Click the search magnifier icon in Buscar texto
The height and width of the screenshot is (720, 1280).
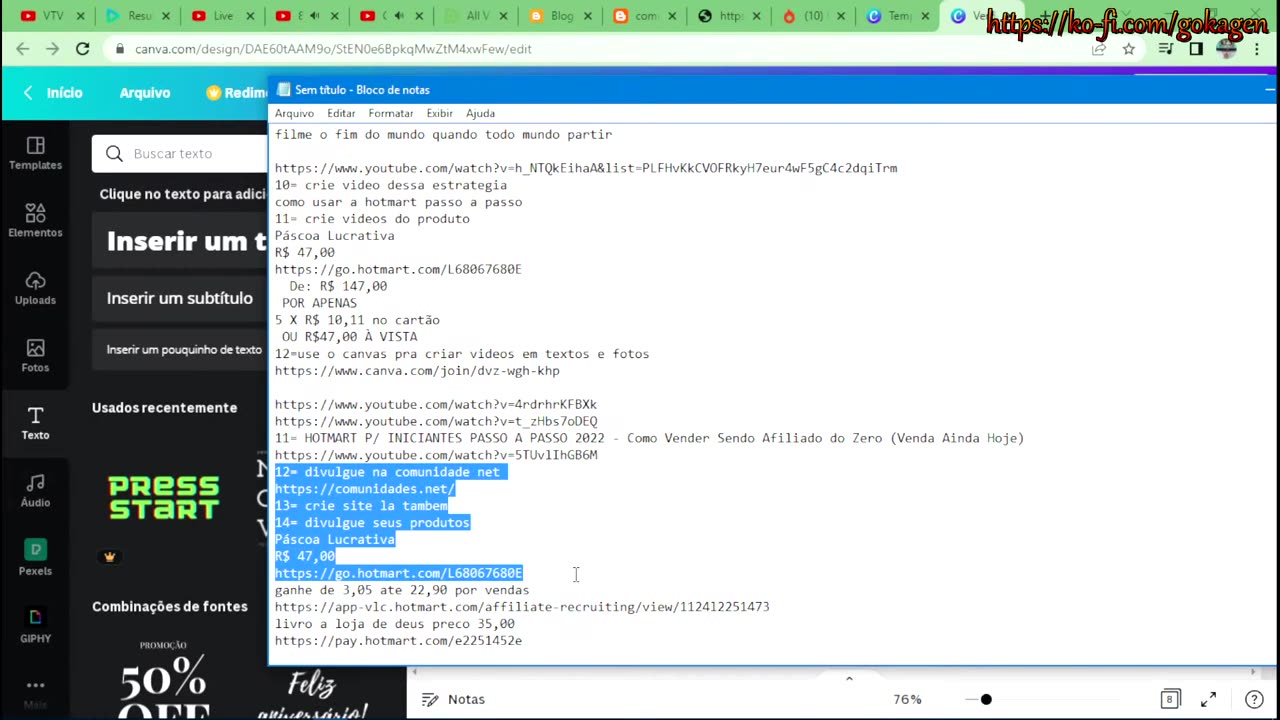tap(114, 153)
